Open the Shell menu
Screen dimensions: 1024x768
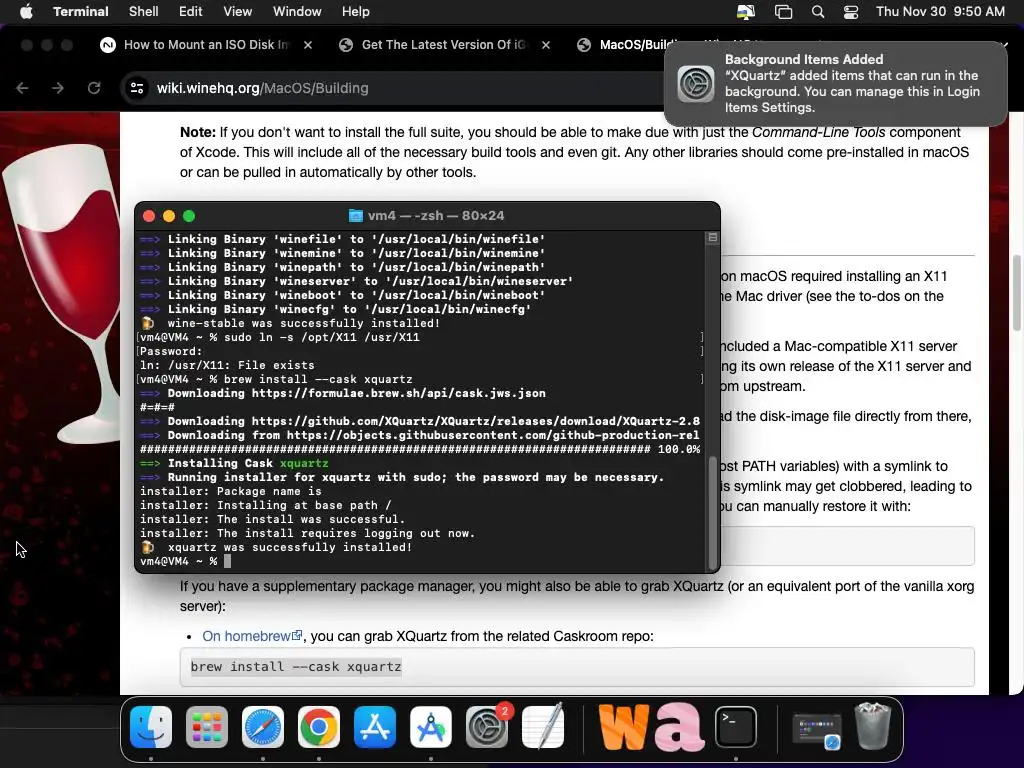[144, 11]
